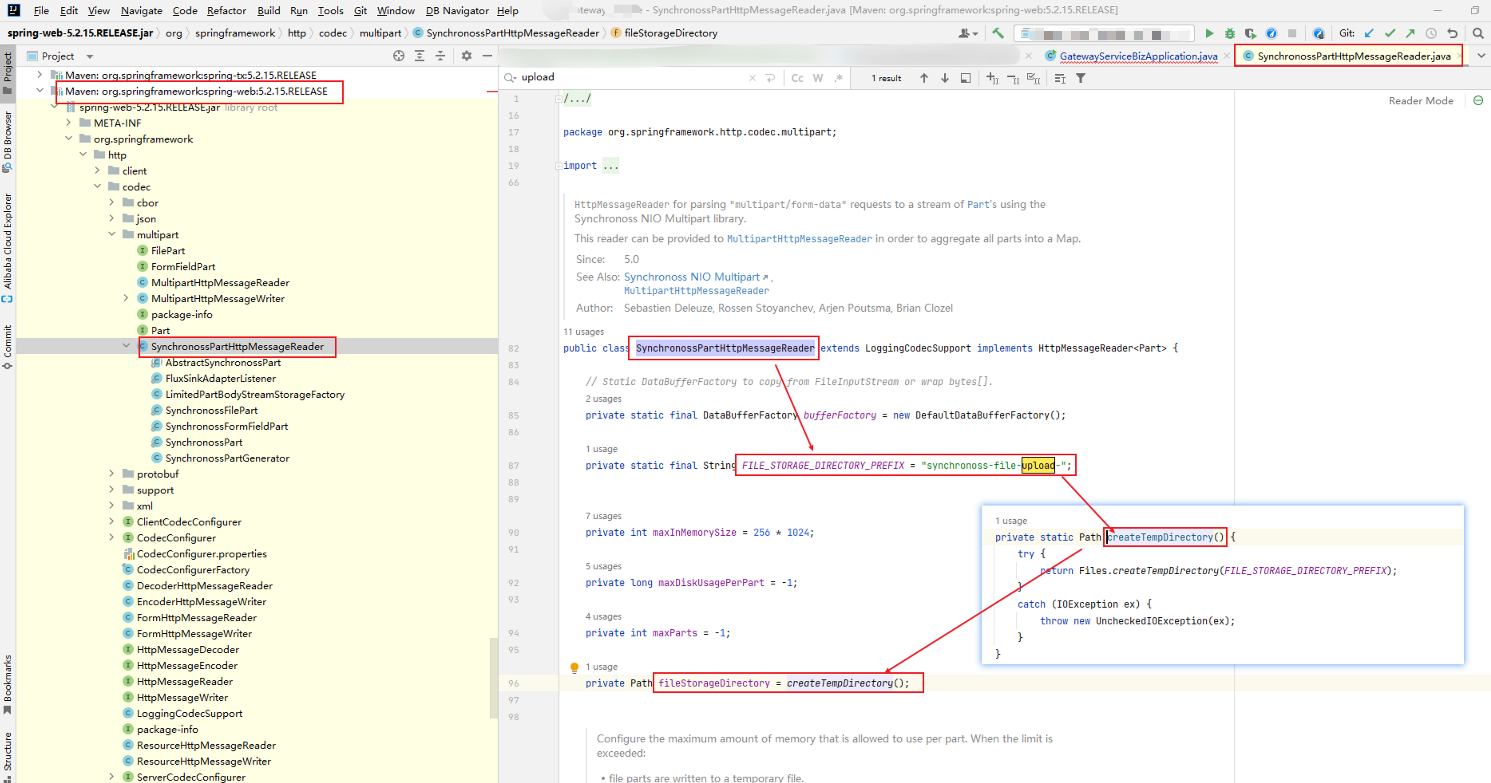The width and height of the screenshot is (1491, 783).
Task: Run with coverage shield icon
Action: pyautogui.click(x=1250, y=33)
